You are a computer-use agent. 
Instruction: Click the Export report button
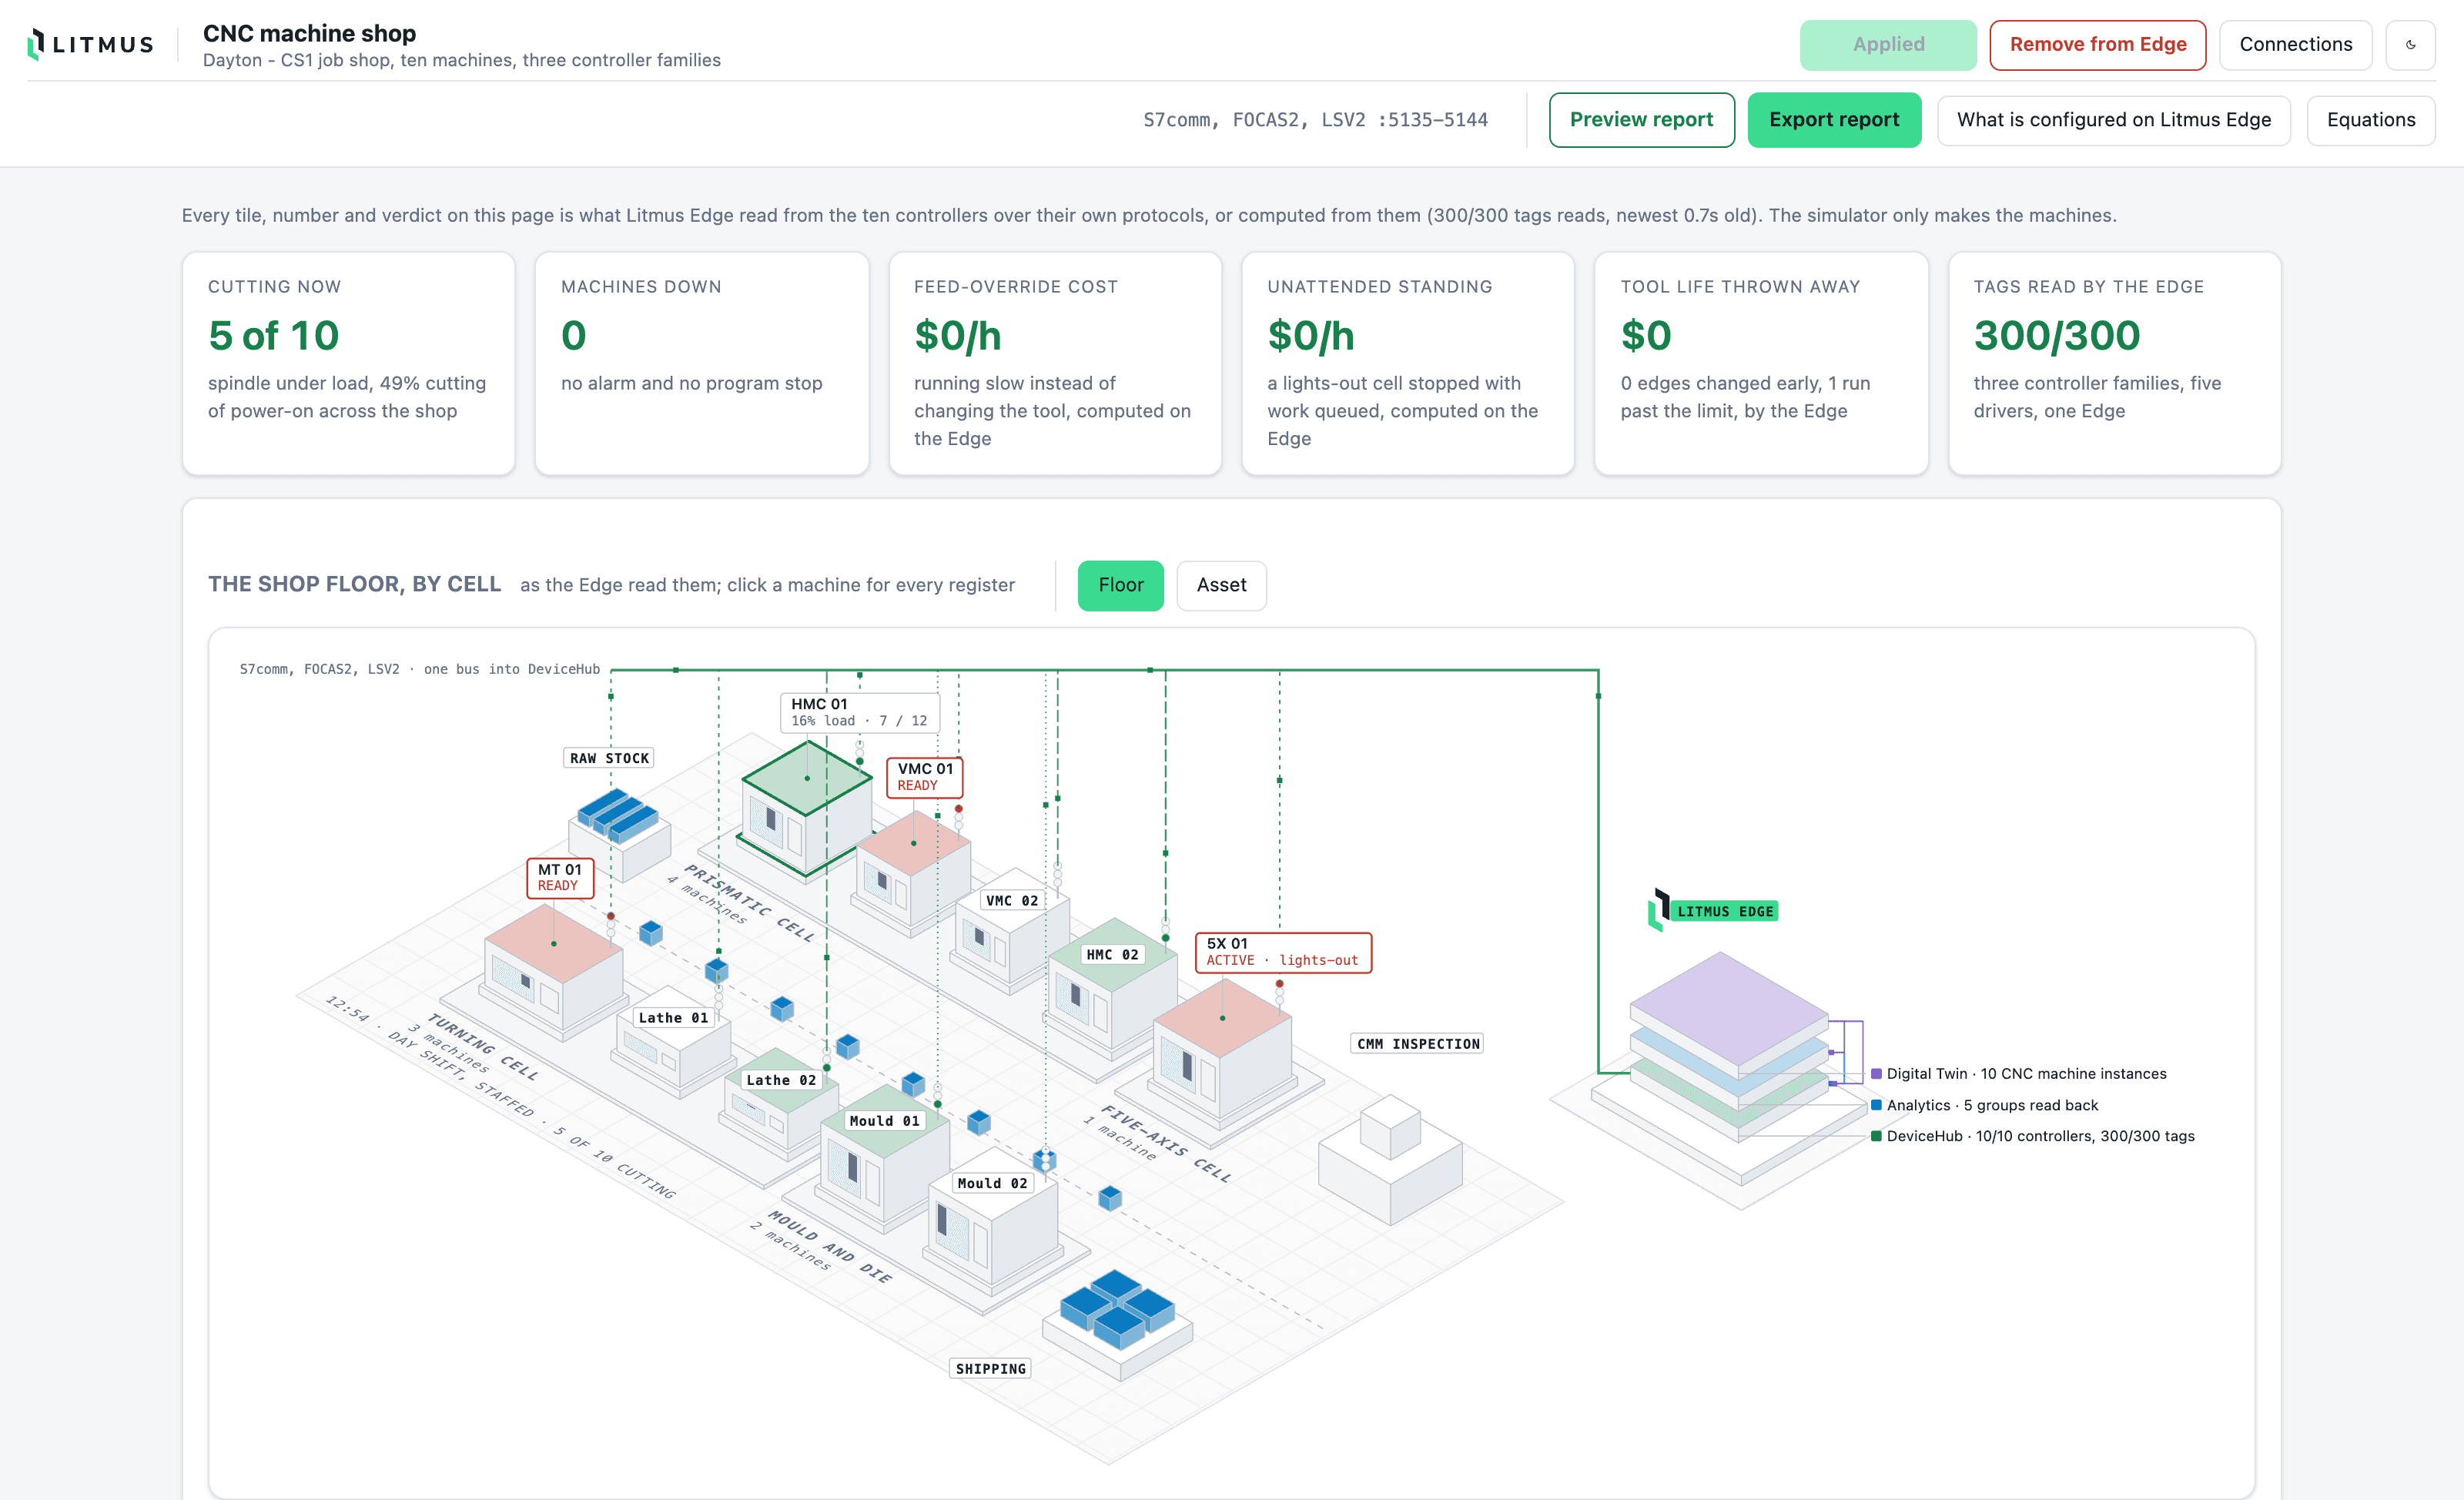click(1834, 120)
